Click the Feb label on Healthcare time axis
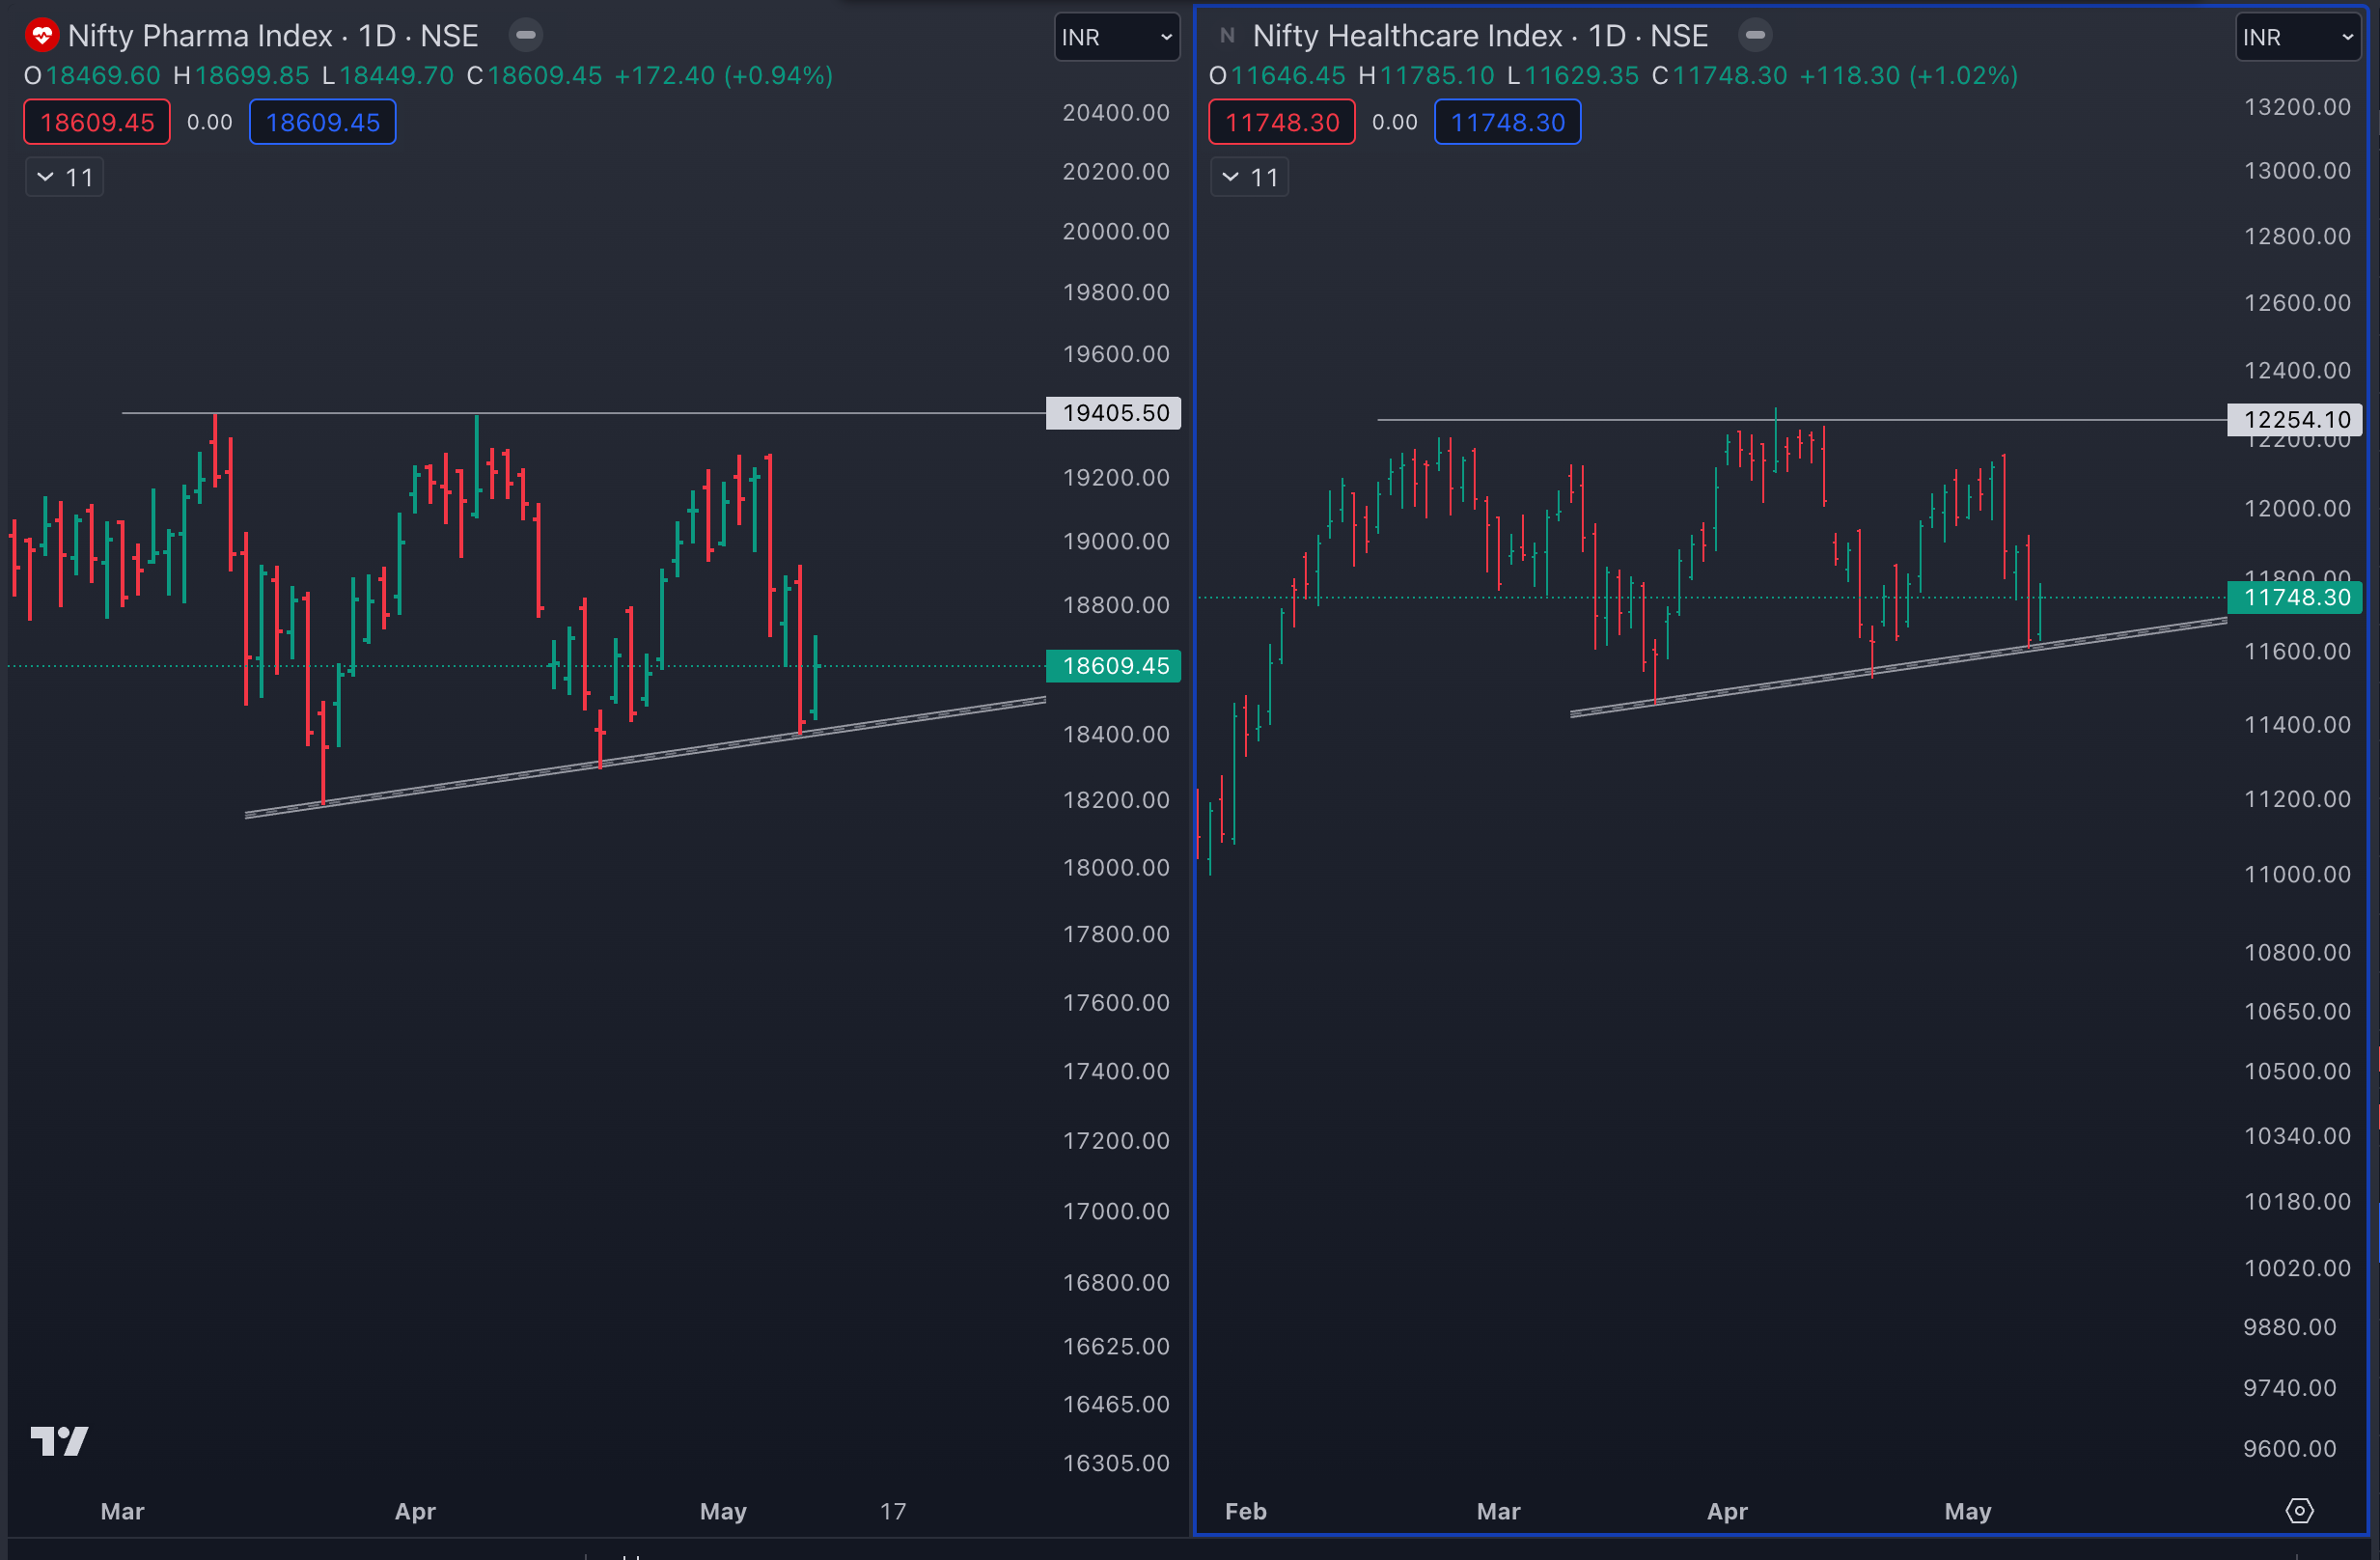The height and width of the screenshot is (1560, 2380). point(1246,1511)
